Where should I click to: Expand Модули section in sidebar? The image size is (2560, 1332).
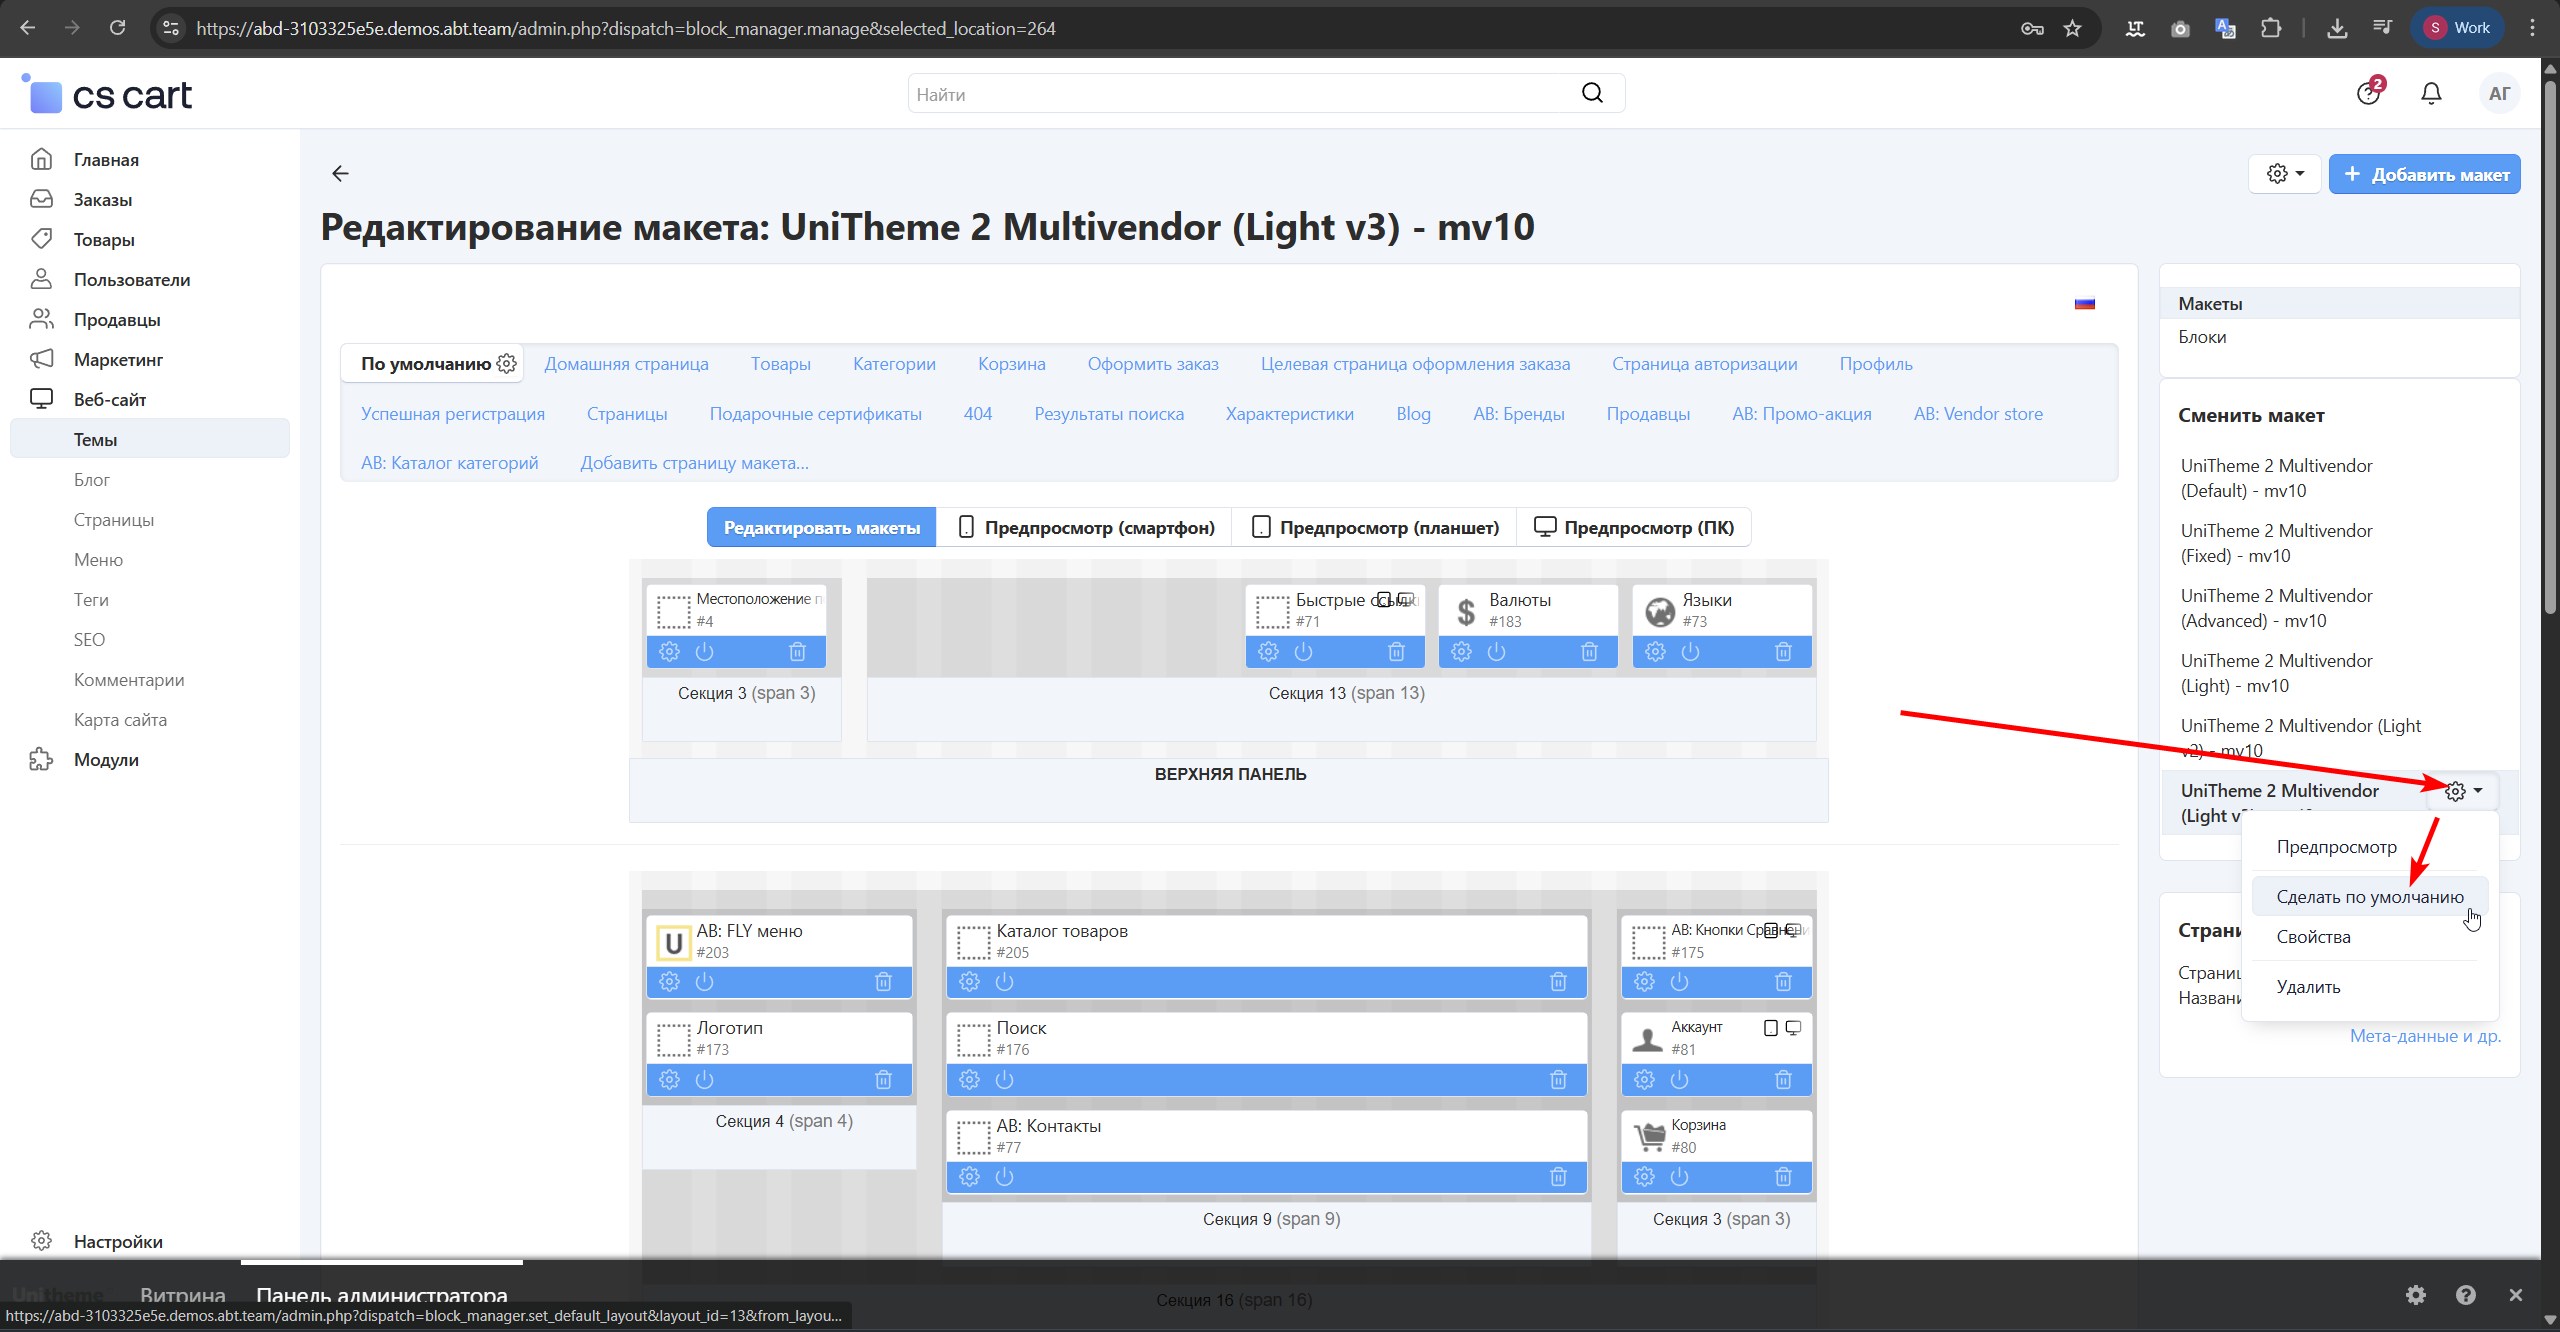[x=106, y=760]
